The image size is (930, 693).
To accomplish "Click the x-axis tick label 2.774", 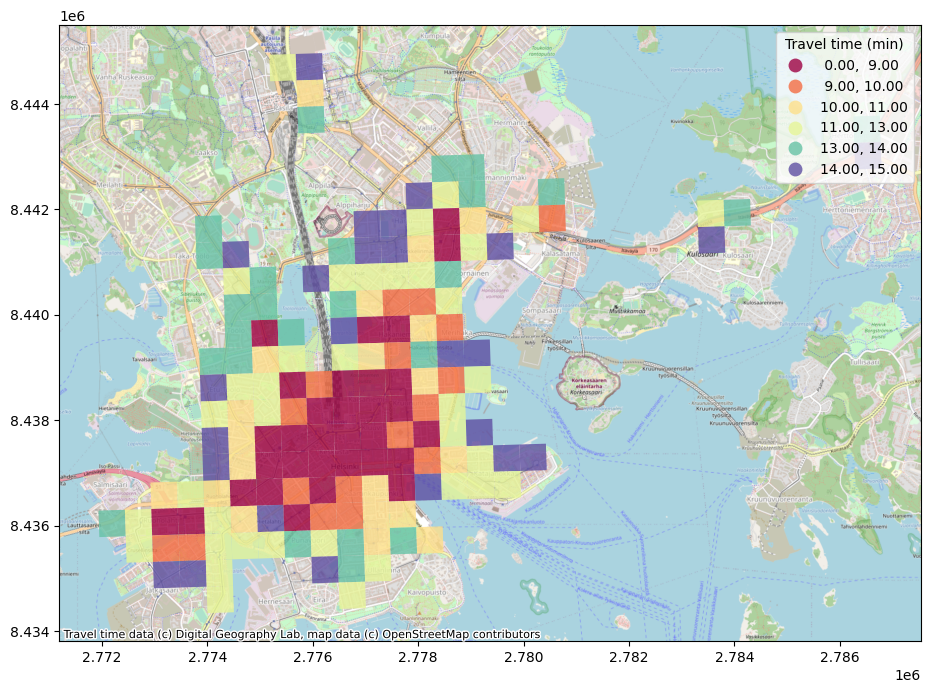I will point(208,657).
